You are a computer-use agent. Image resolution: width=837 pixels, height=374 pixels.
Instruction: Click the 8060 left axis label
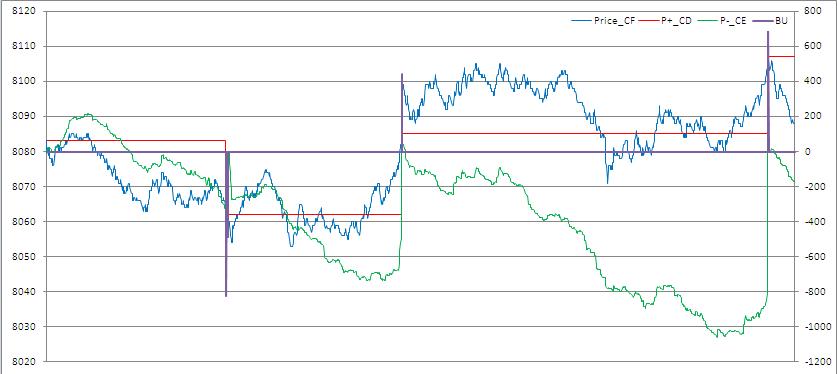coord(23,222)
